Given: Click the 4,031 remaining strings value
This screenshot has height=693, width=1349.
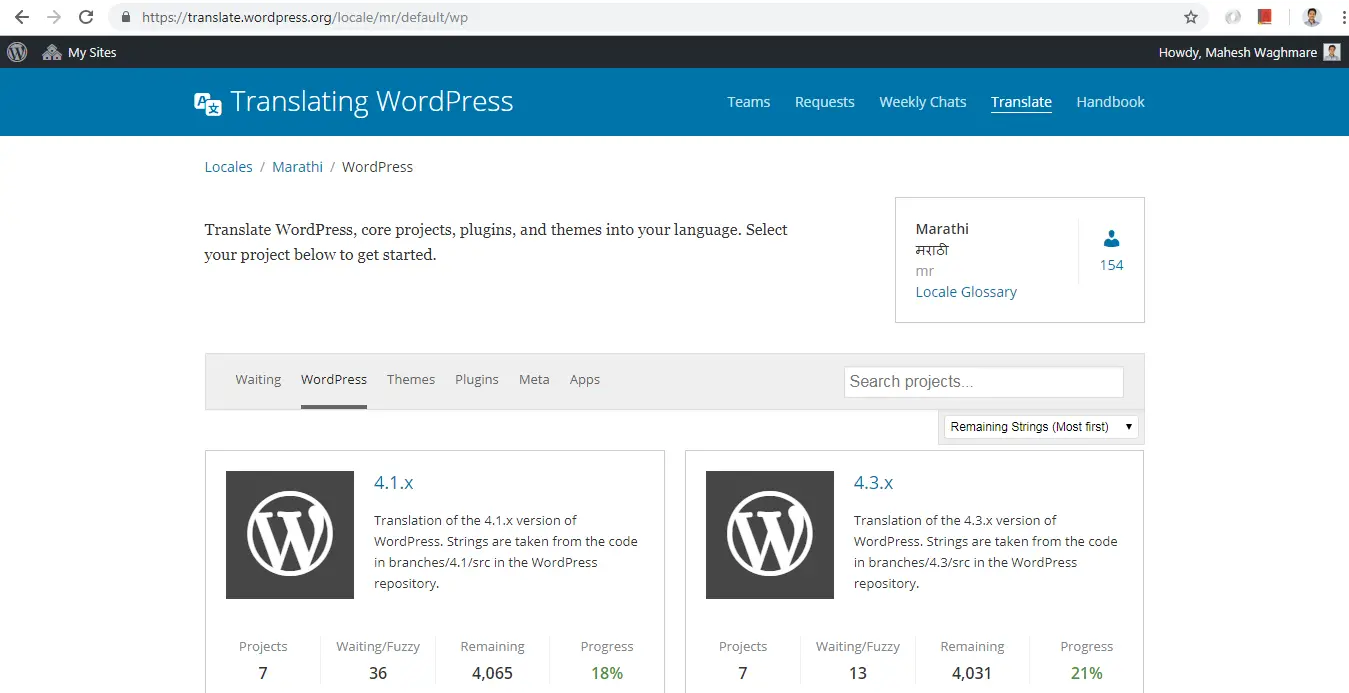Looking at the screenshot, I should pyautogui.click(x=972, y=673).
